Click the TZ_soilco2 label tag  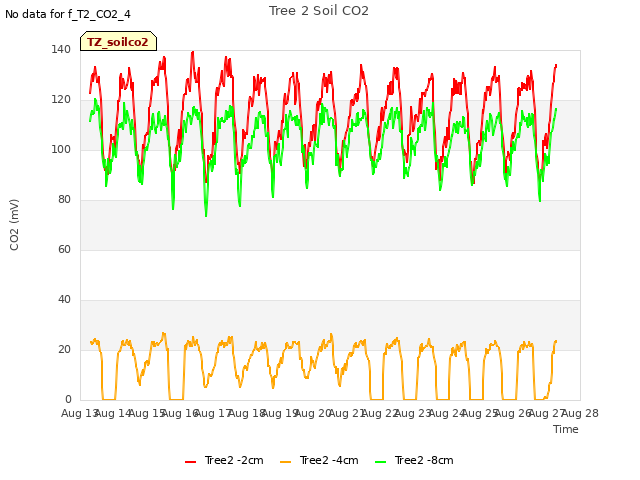coord(118,42)
